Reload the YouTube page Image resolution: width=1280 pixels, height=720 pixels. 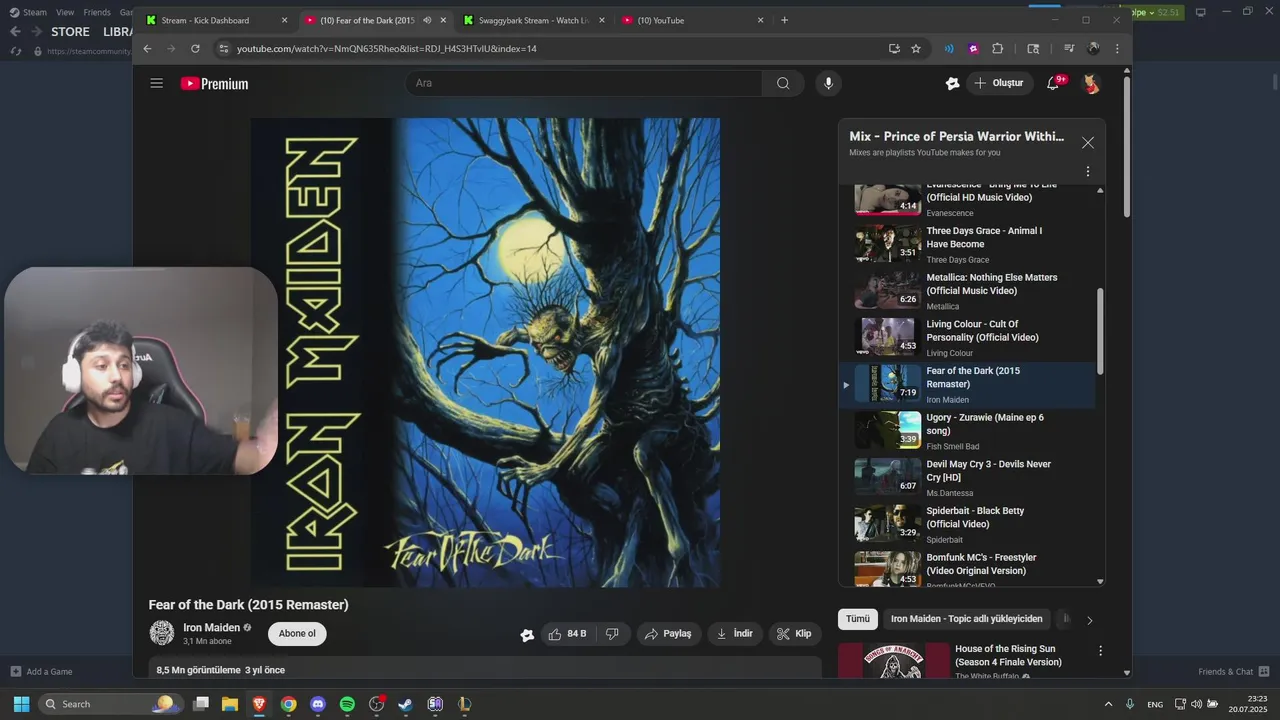point(195,48)
